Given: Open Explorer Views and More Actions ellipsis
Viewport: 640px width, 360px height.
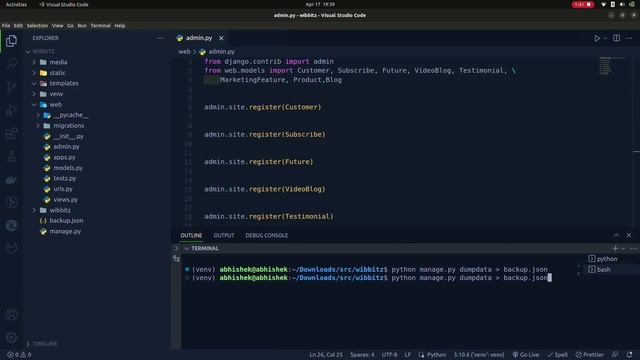Looking at the screenshot, I should click(x=160, y=38).
